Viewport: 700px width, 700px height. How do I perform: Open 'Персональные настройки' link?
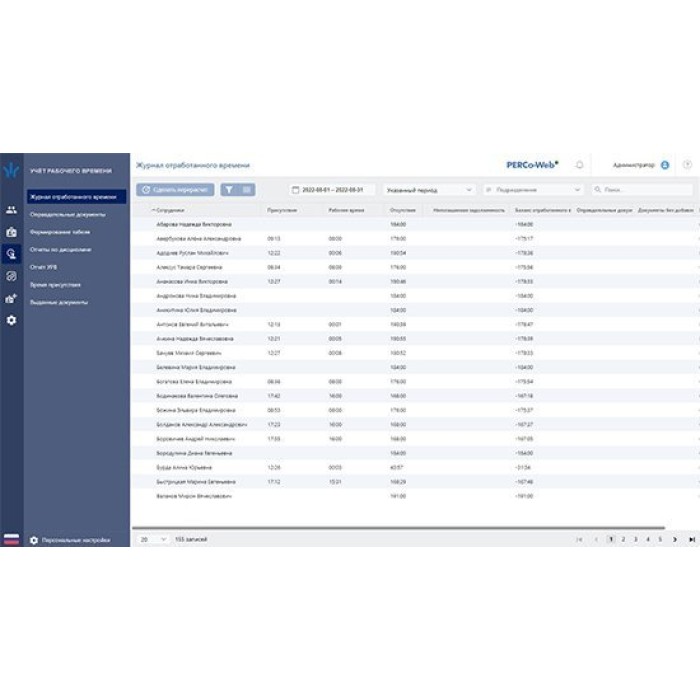pyautogui.click(x=75, y=540)
